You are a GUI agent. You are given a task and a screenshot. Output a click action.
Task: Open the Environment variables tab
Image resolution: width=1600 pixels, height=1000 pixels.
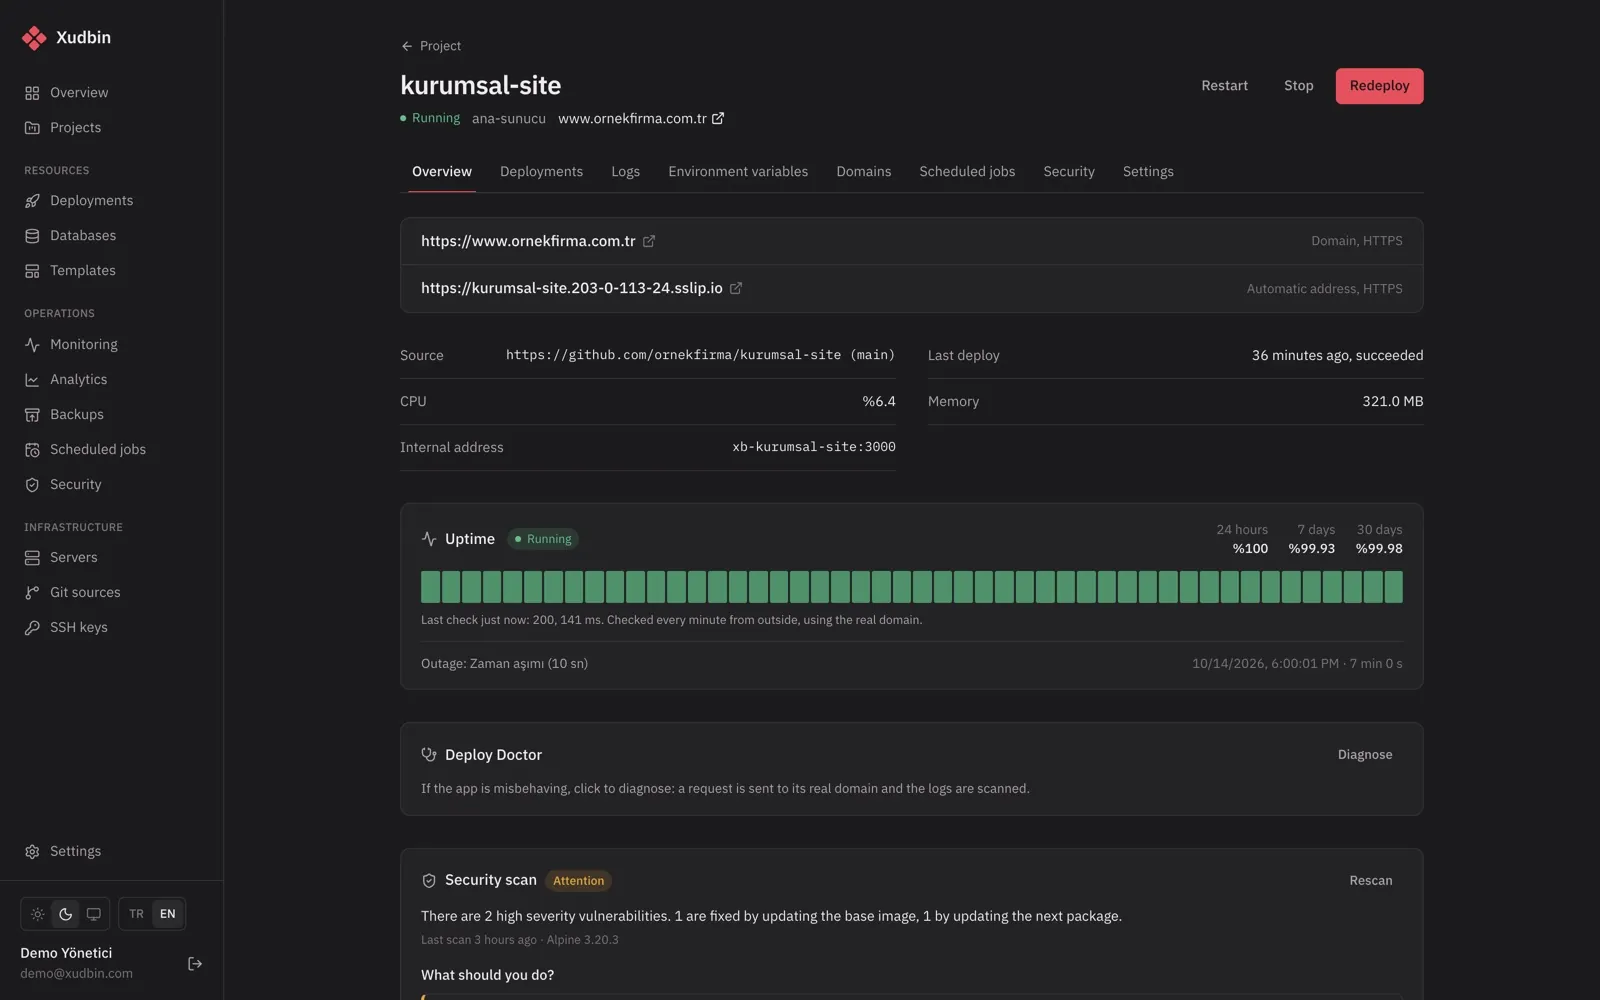[x=738, y=172]
